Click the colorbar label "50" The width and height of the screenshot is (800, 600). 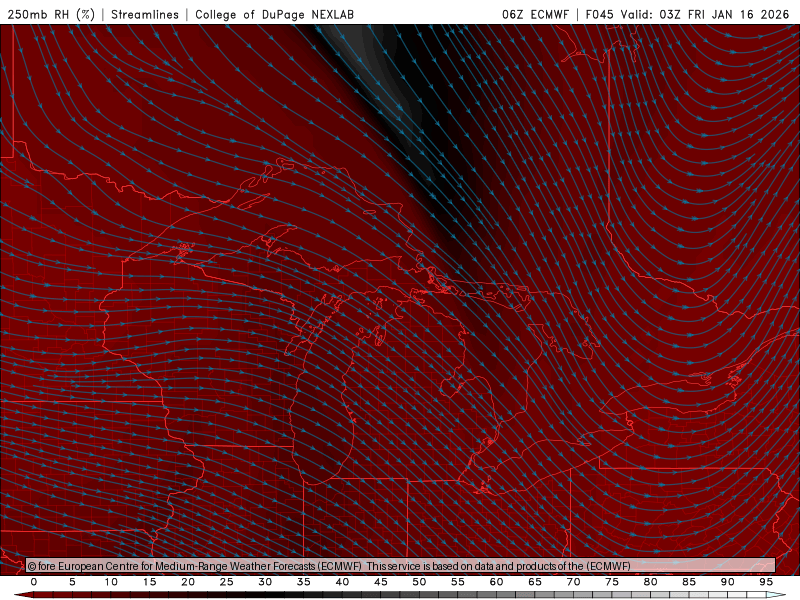click(x=419, y=582)
